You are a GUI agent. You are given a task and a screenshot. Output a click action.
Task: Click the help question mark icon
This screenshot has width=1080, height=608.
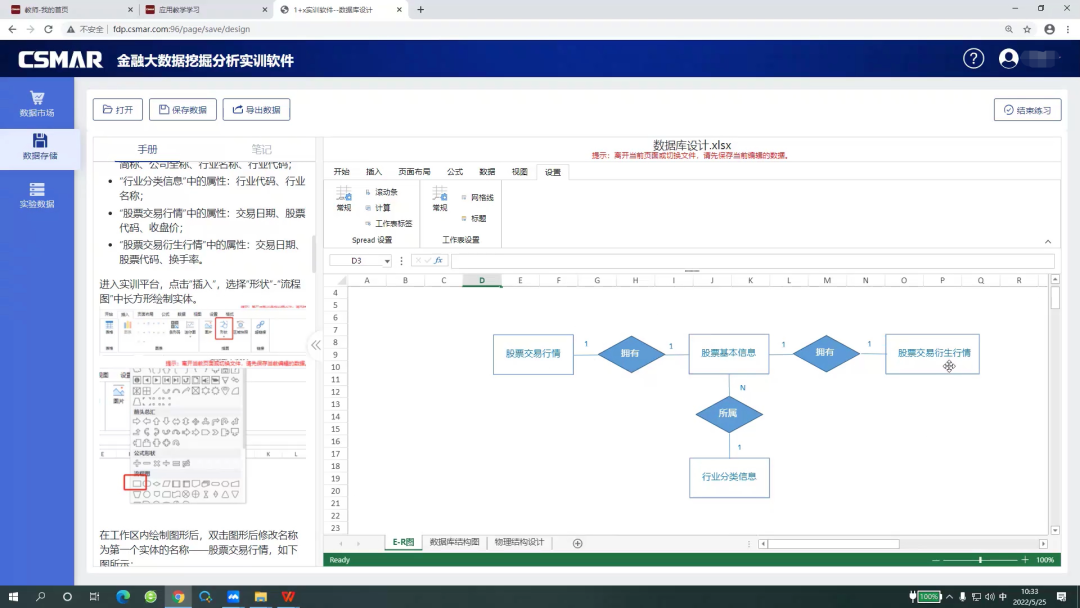coord(973,59)
